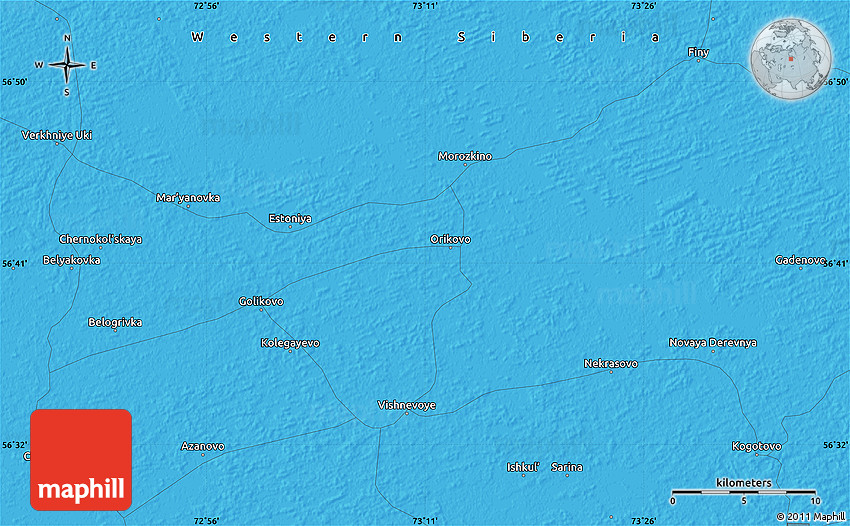Click the compass rose icon
The image size is (850, 526).
[x=66, y=66]
